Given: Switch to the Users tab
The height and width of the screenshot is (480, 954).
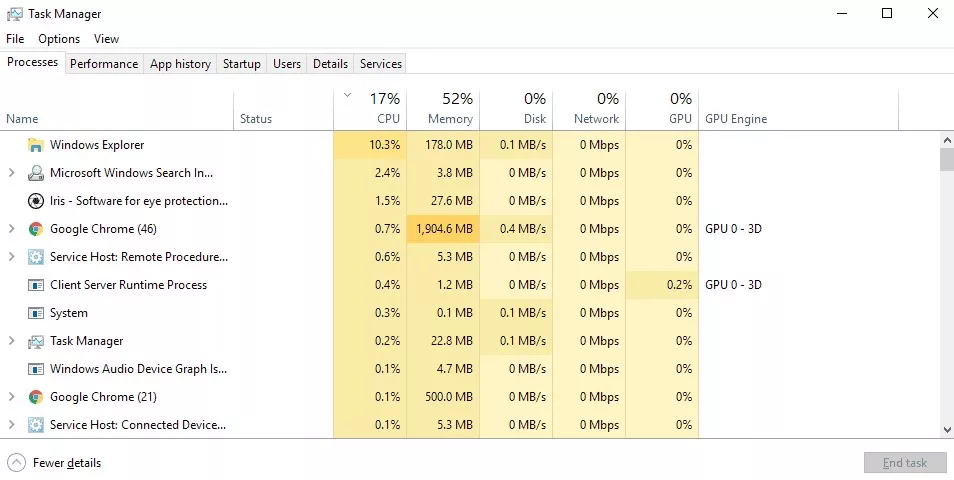Looking at the screenshot, I should coord(287,64).
